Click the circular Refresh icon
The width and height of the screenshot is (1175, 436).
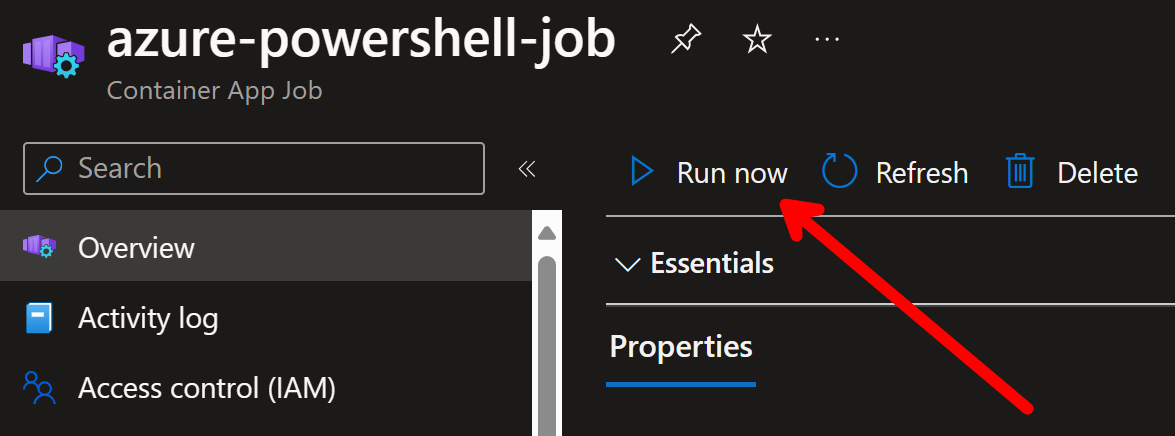coord(839,172)
